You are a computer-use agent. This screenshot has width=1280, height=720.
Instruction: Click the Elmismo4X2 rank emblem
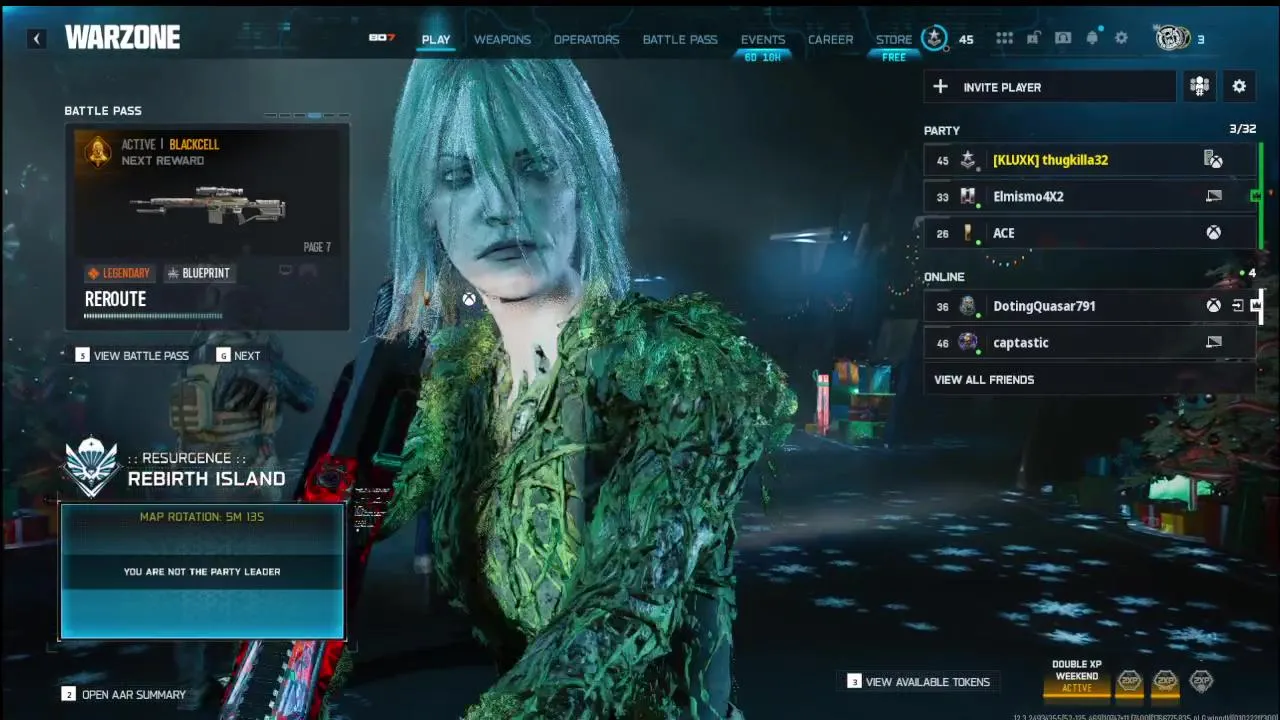(x=968, y=197)
